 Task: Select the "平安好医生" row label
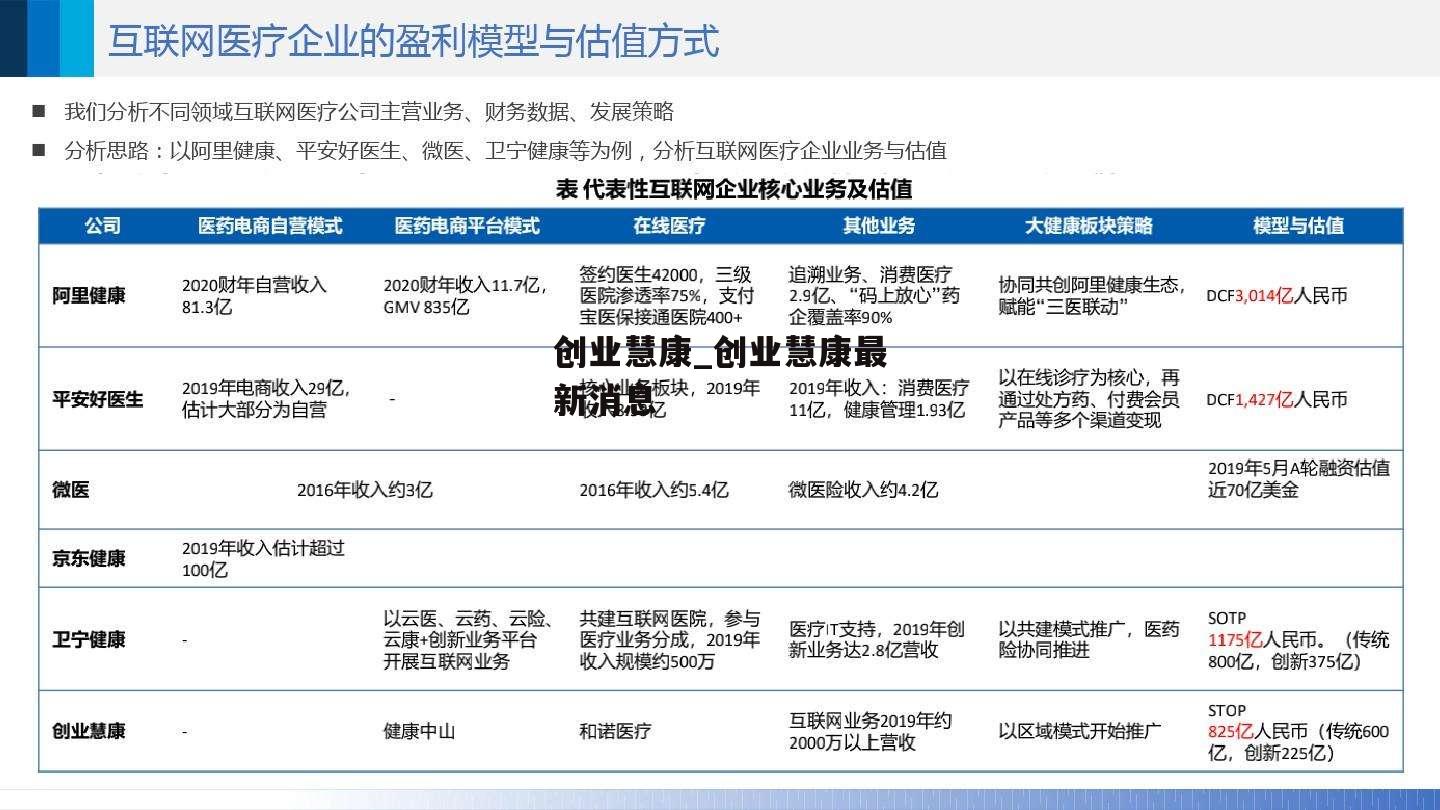pos(98,399)
